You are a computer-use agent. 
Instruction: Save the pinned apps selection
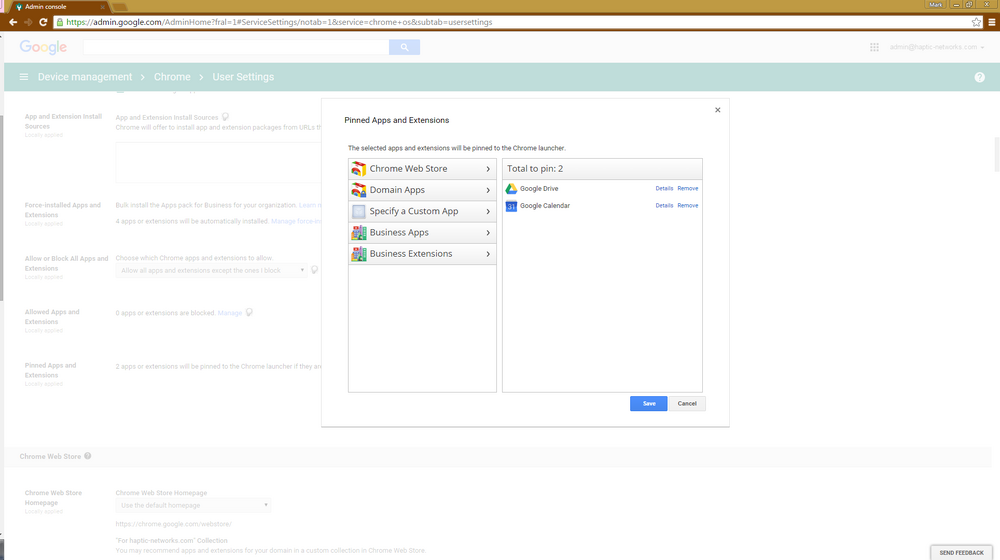[x=649, y=404]
